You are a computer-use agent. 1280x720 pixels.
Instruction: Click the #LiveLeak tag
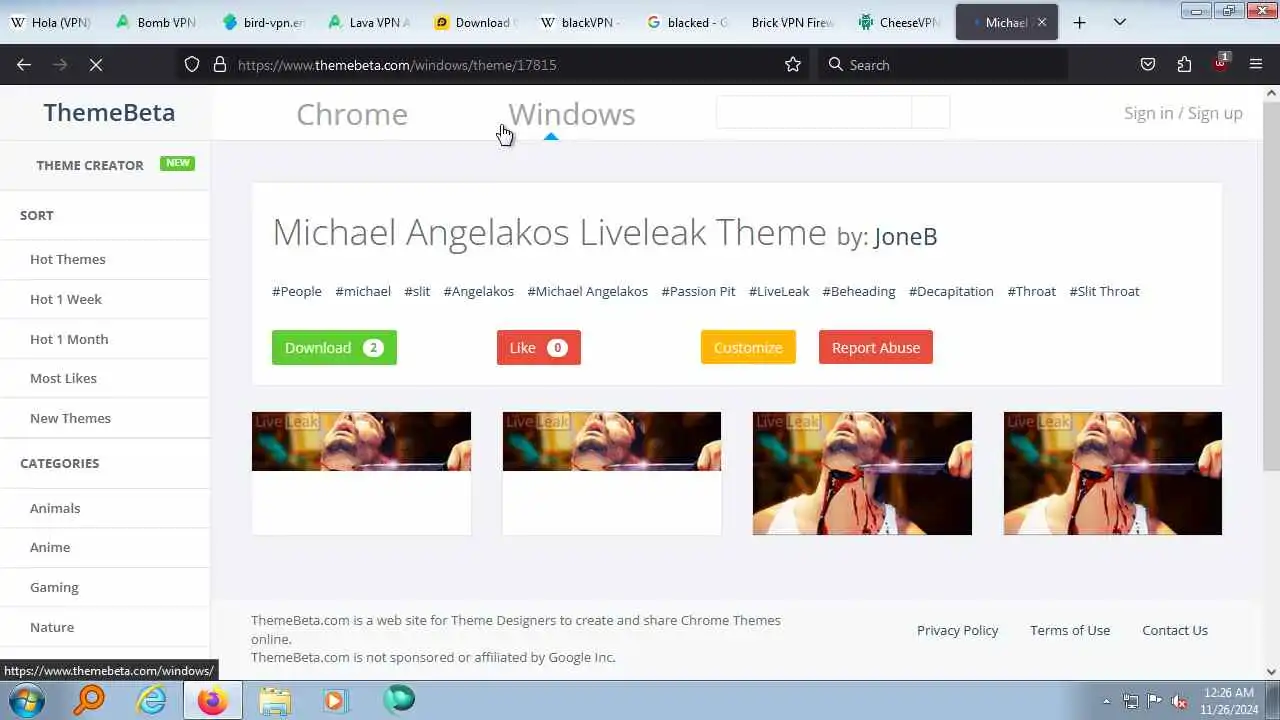[779, 291]
